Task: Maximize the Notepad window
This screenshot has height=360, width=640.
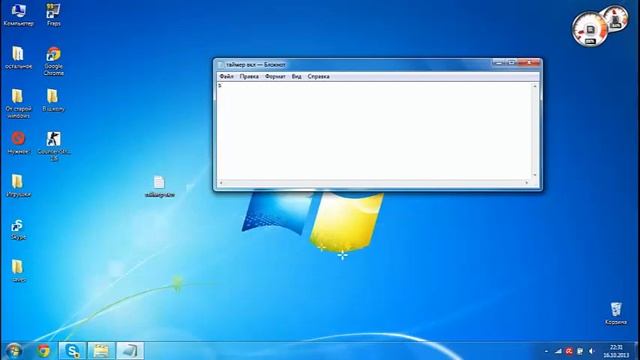Action: coord(511,62)
